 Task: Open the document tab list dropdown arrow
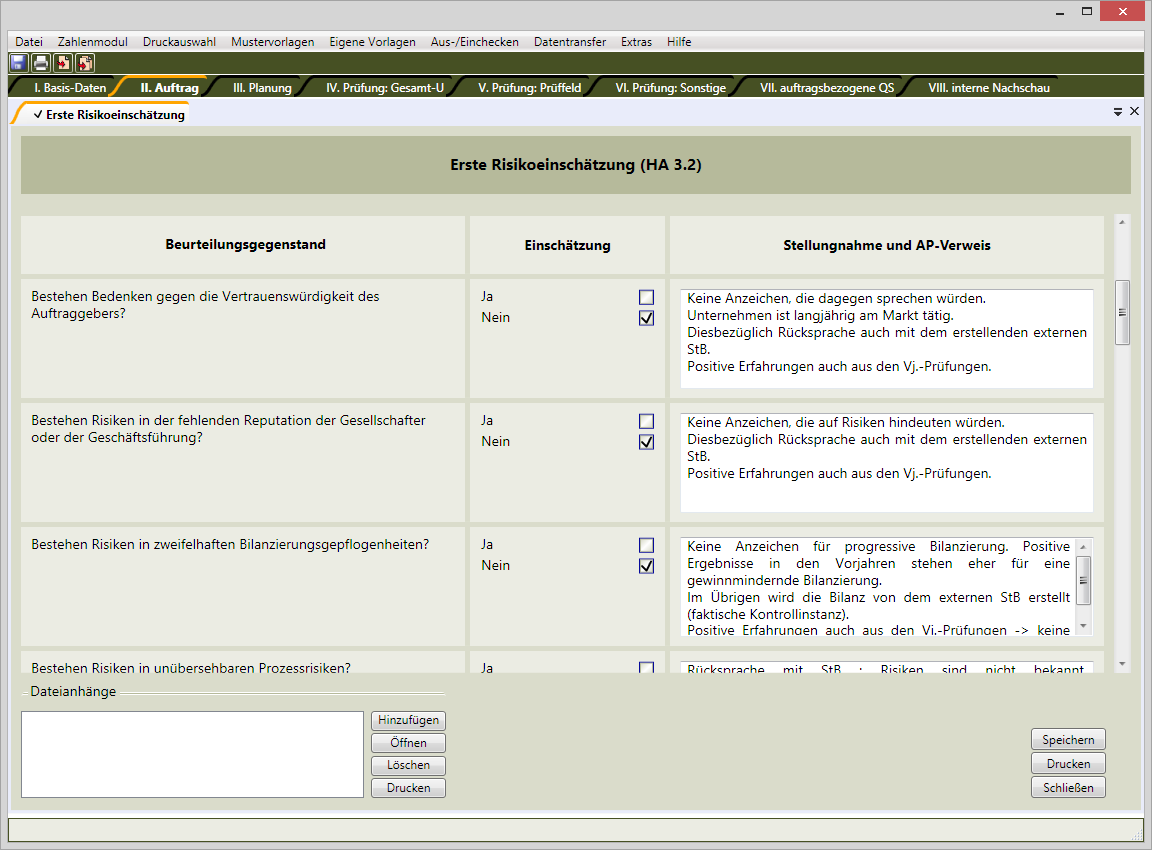pyautogui.click(x=1118, y=113)
